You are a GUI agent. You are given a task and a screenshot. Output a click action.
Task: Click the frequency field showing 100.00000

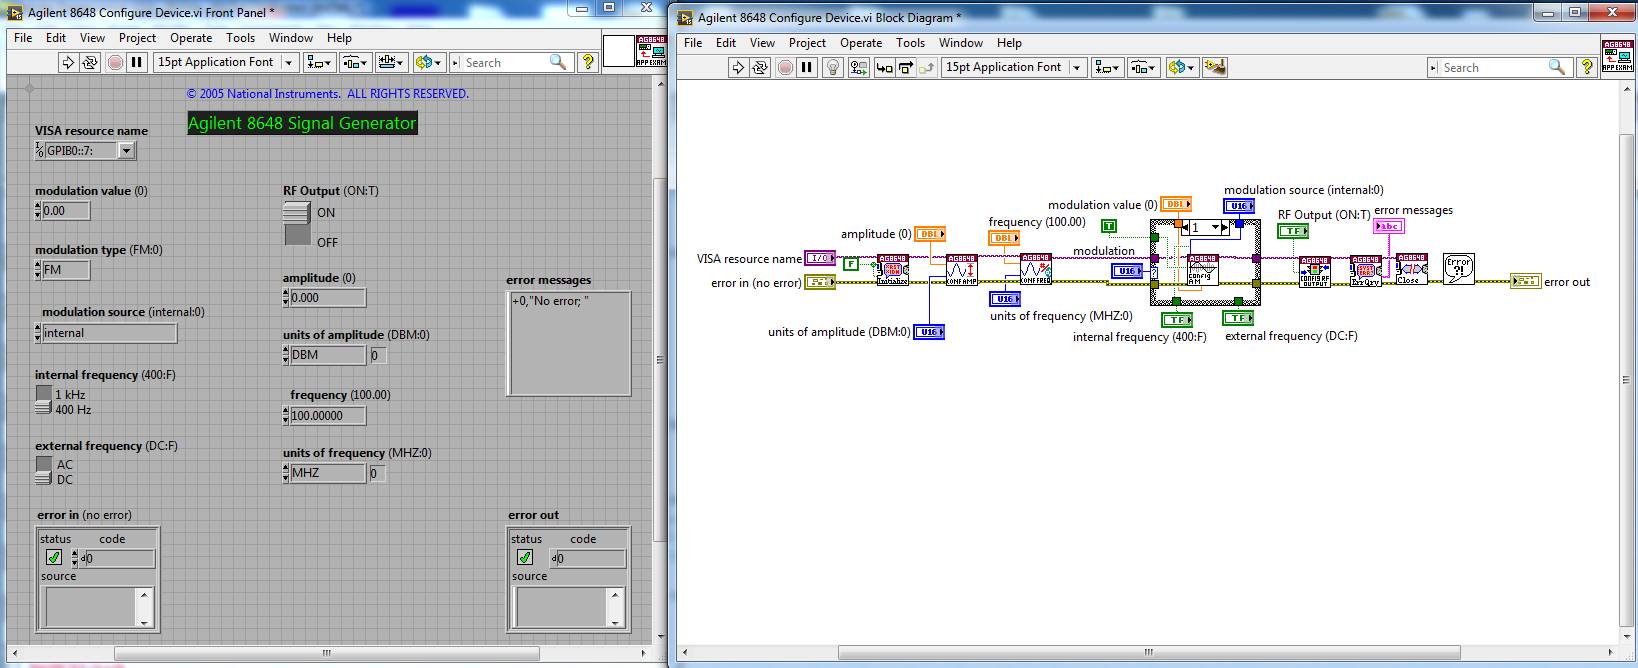click(328, 416)
